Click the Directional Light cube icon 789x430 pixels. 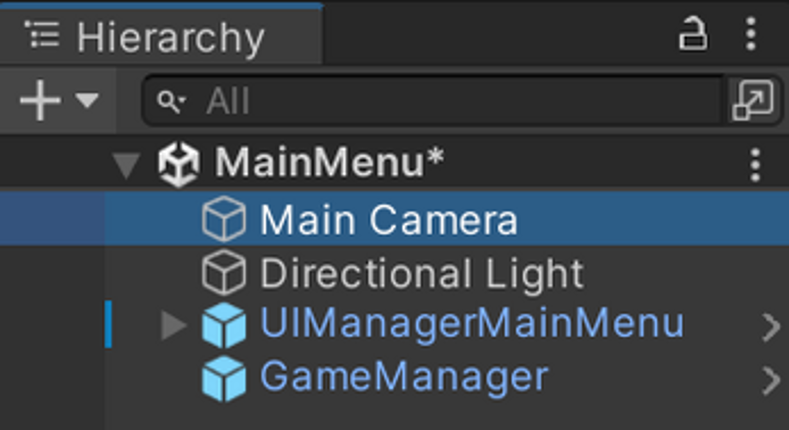224,272
